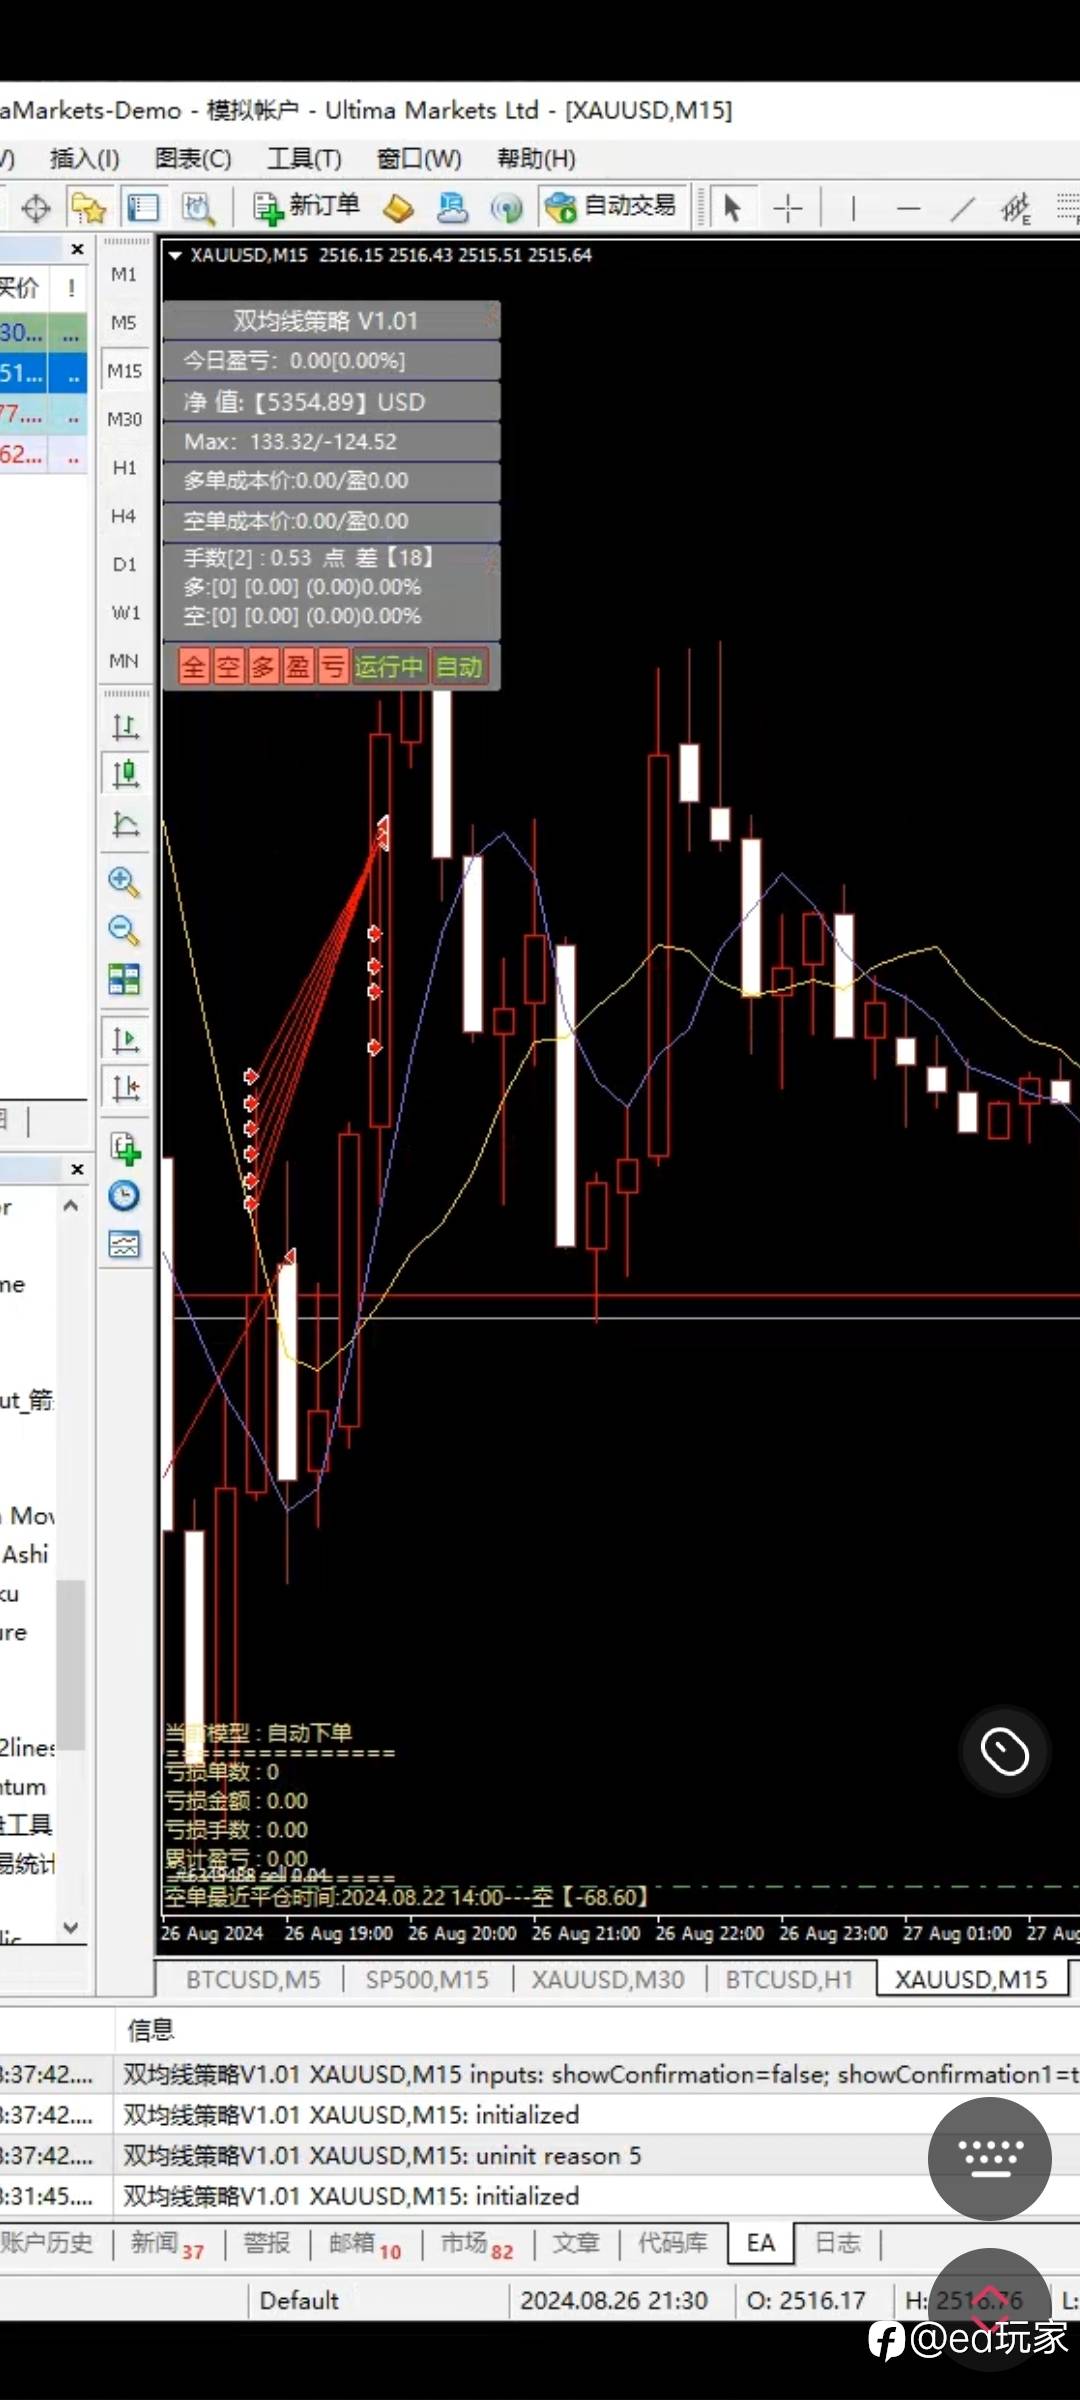Click the green 自动 button
This screenshot has height=2400, width=1080.
point(459,667)
